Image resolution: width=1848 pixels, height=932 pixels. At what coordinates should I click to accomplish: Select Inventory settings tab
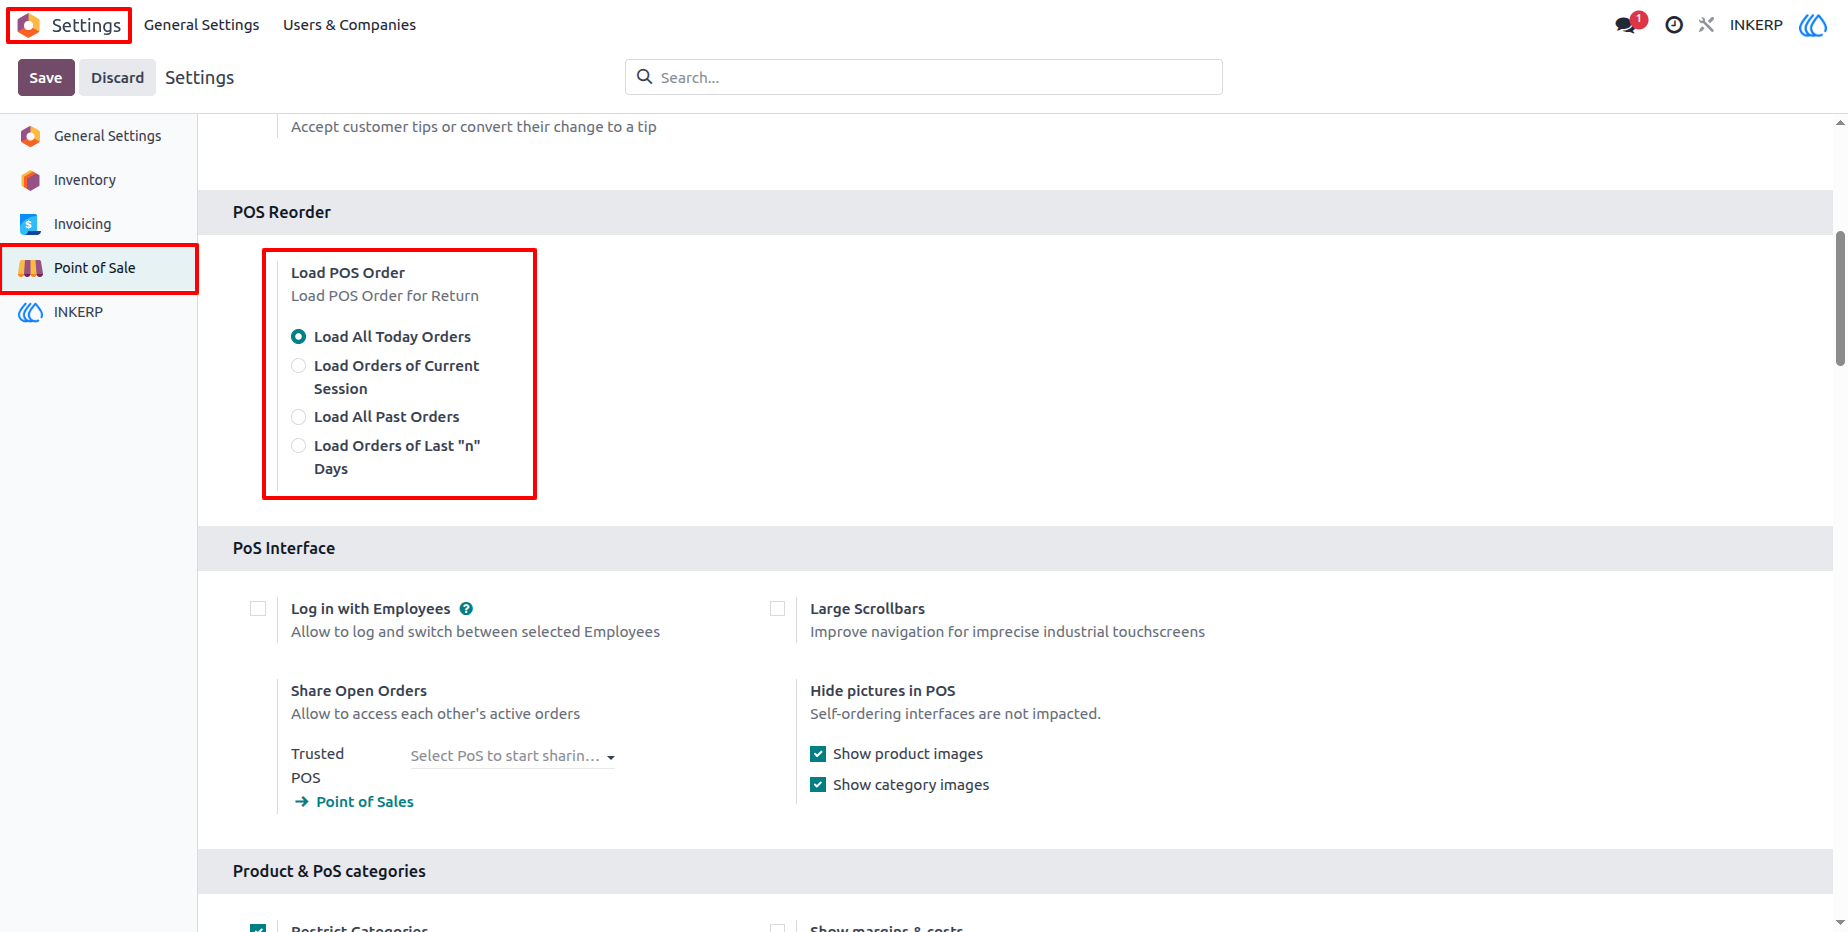point(98,180)
